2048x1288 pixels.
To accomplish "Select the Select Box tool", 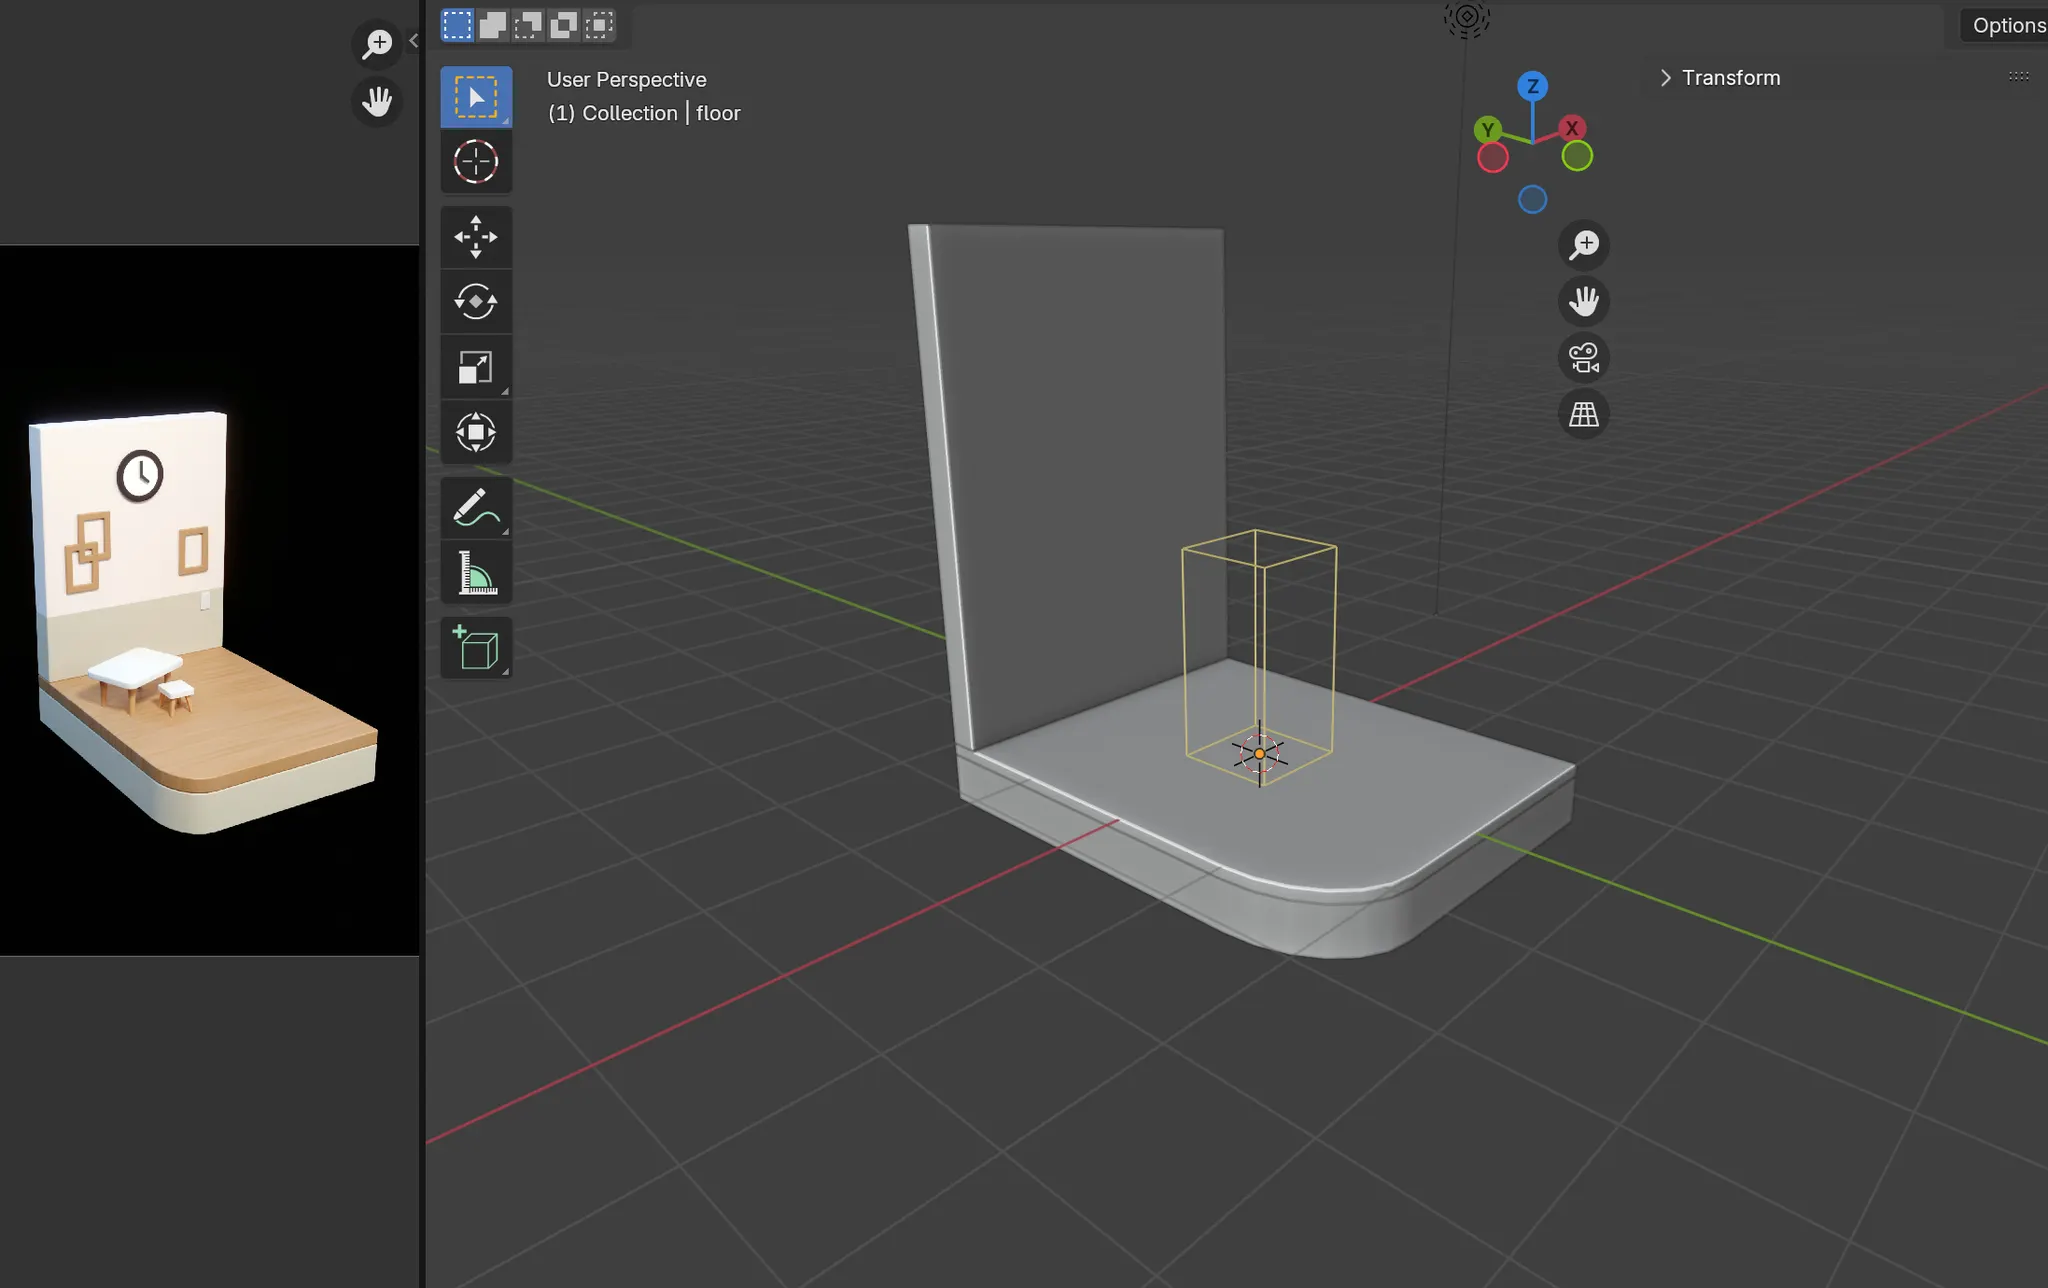I will point(476,97).
